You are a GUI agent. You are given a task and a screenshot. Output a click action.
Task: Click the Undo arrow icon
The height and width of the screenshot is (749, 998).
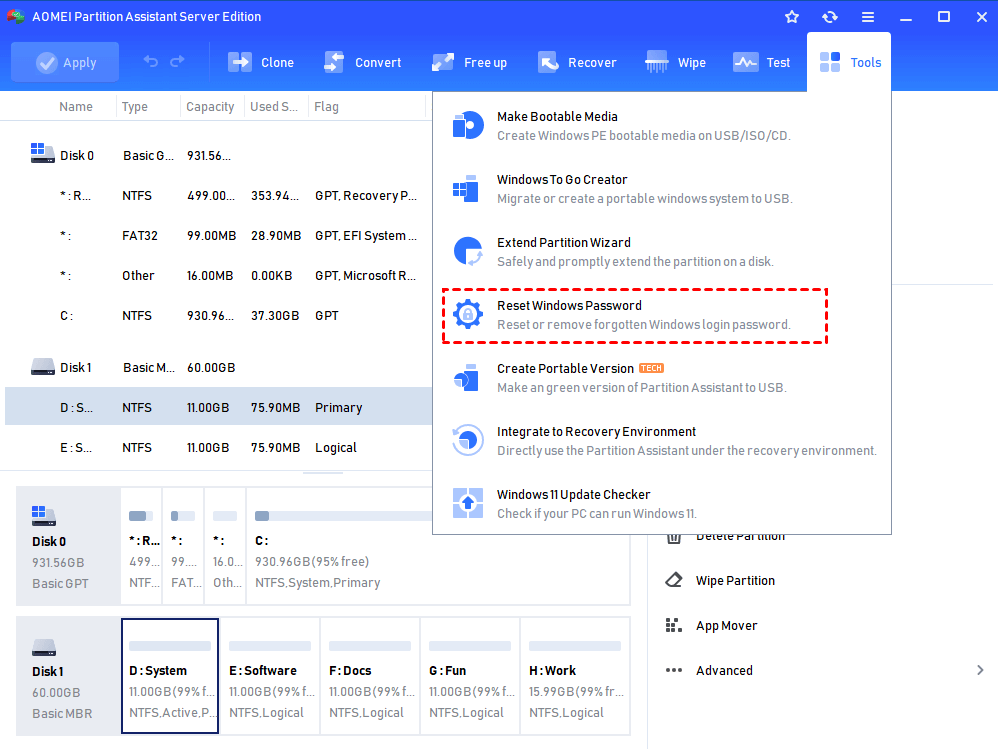[x=151, y=62]
